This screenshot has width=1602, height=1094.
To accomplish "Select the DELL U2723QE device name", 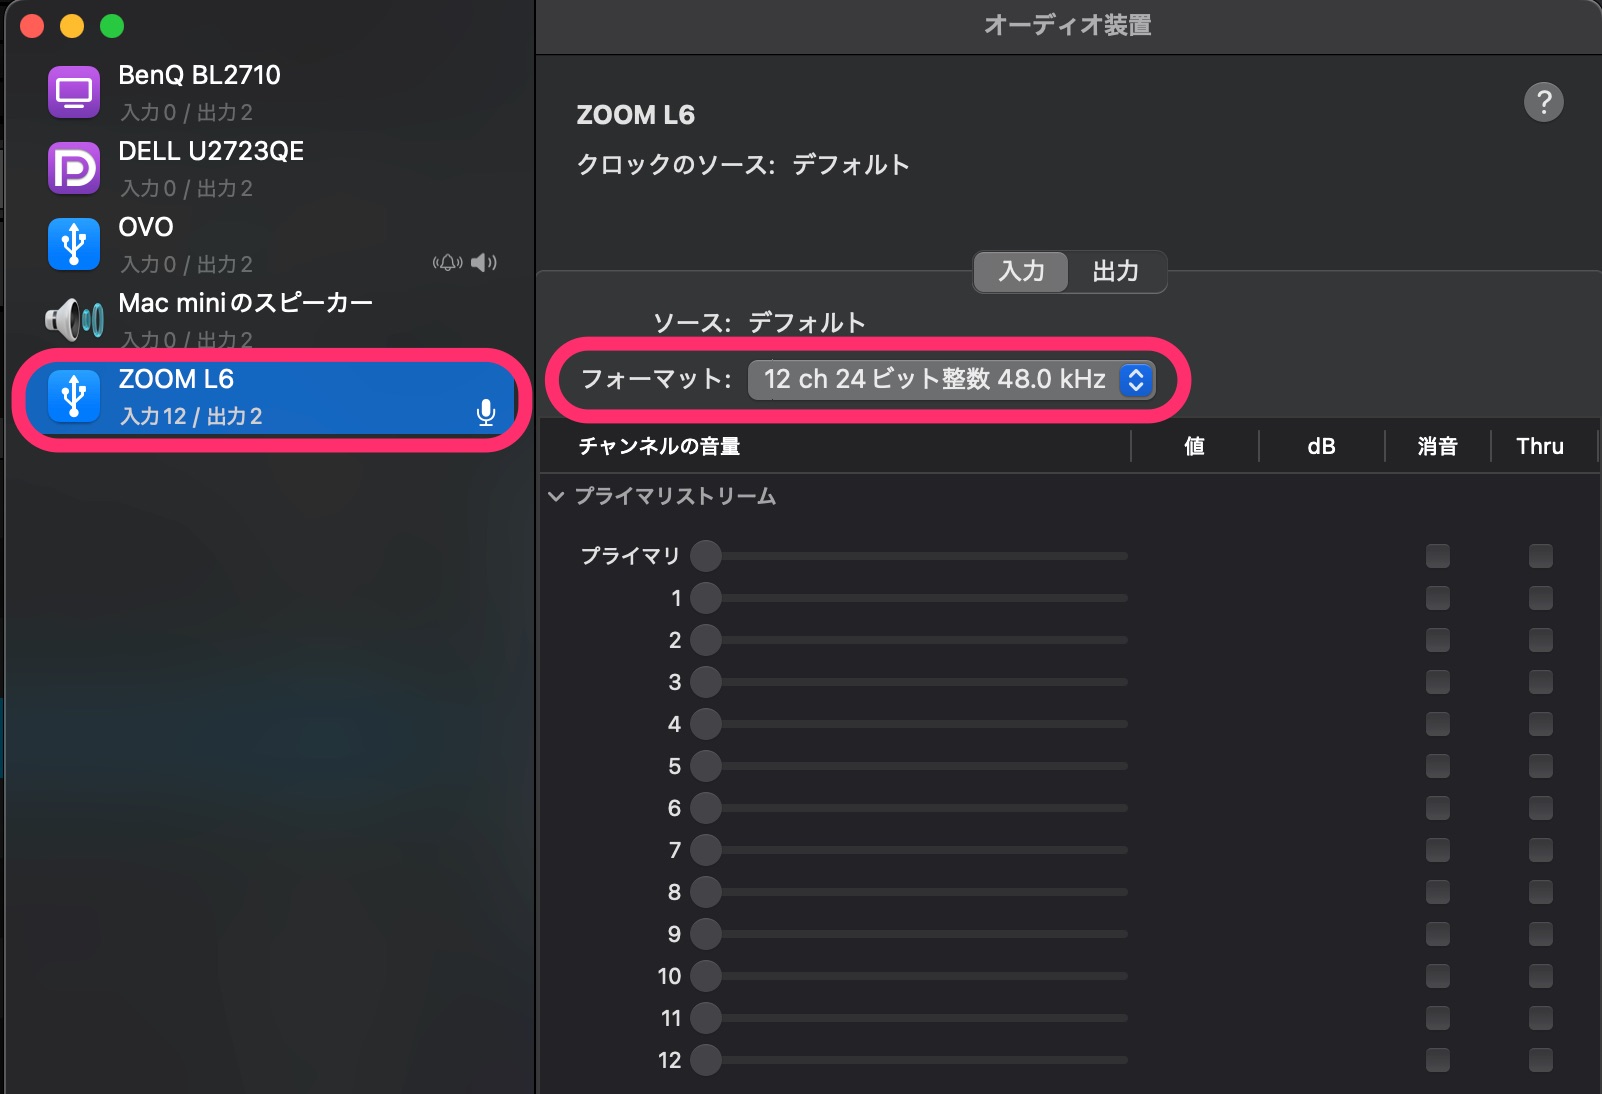I will click(211, 151).
